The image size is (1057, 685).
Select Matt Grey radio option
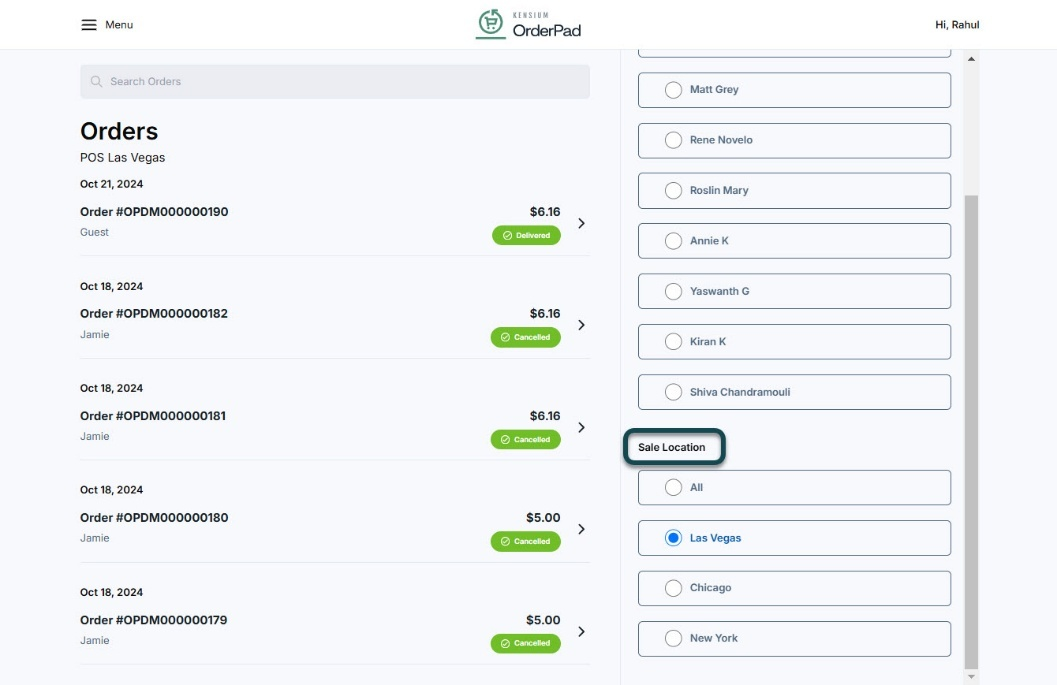pyautogui.click(x=674, y=90)
